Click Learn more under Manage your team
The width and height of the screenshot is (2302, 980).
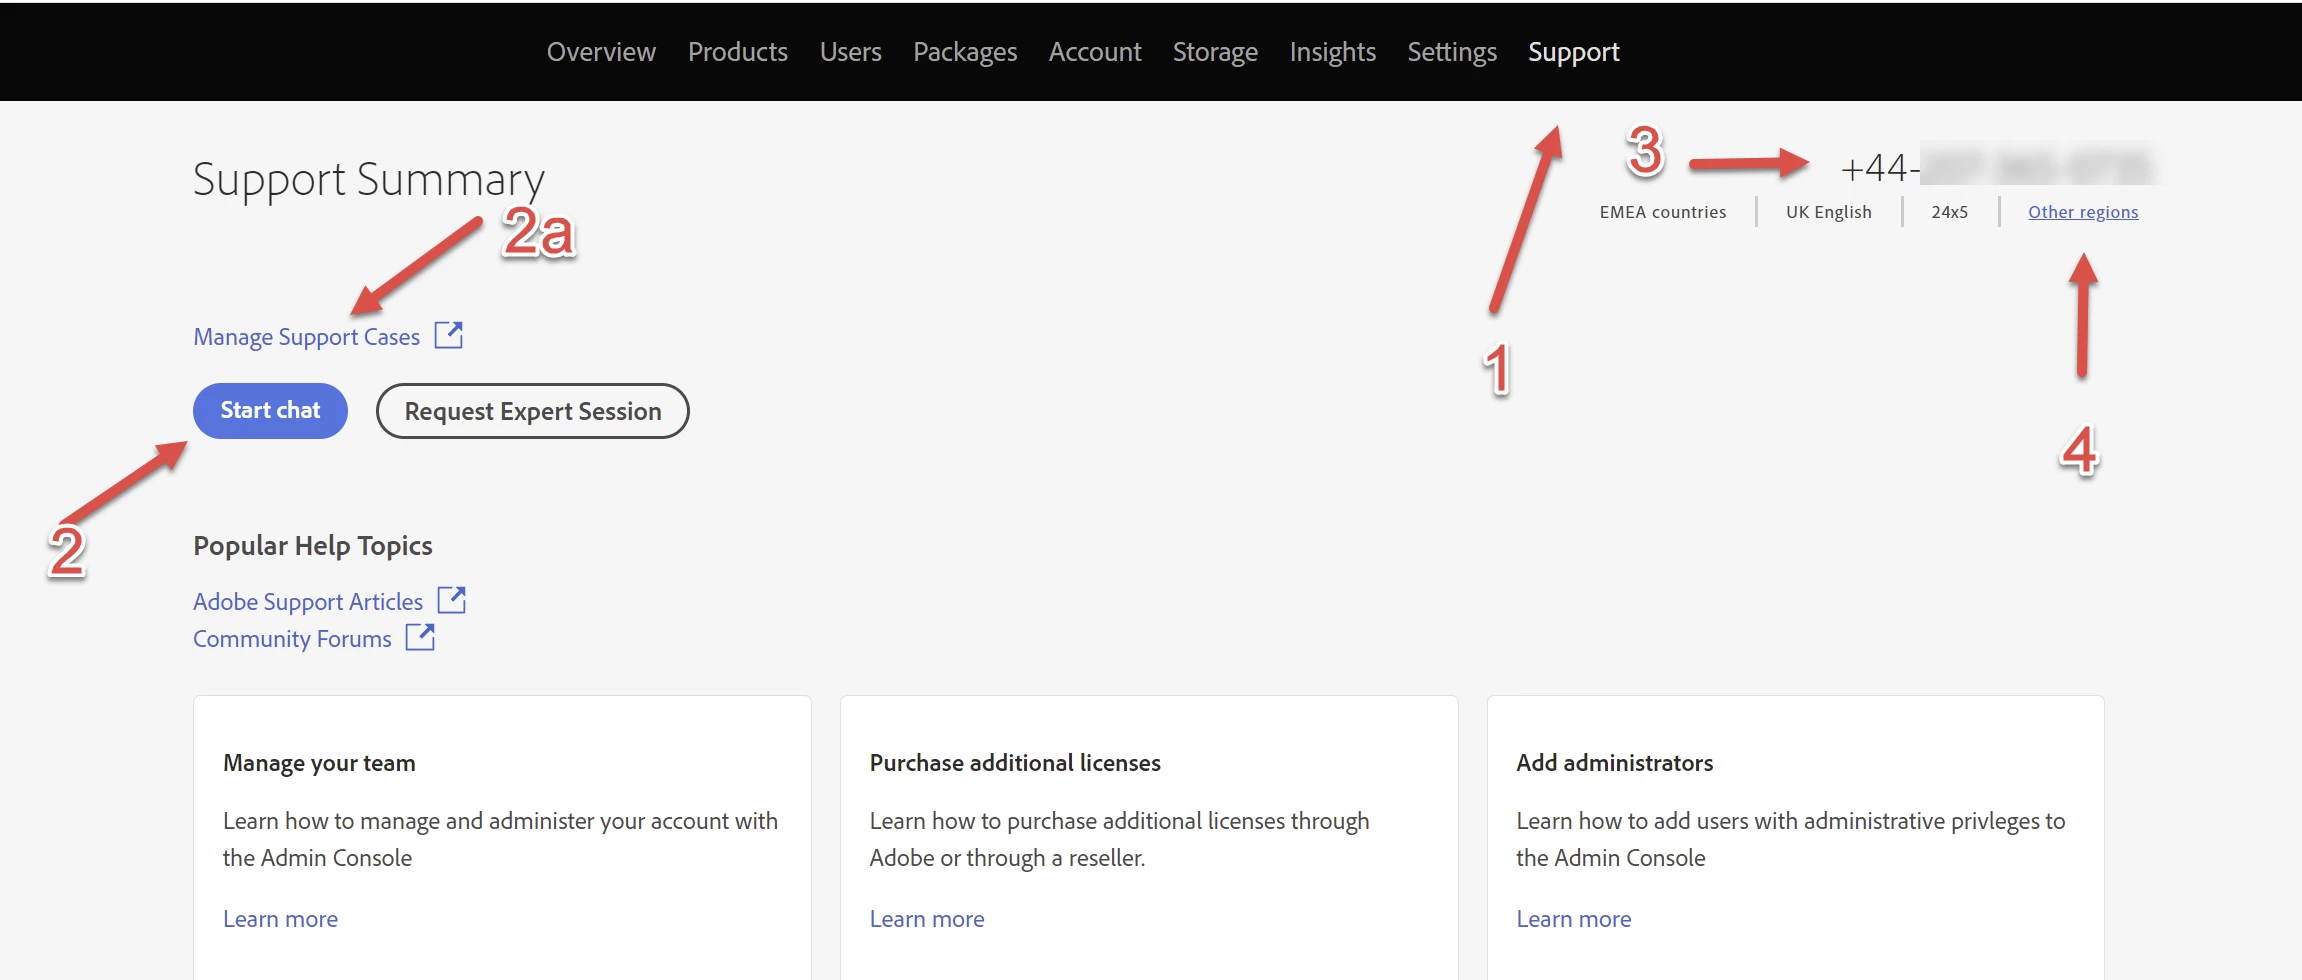coord(280,919)
